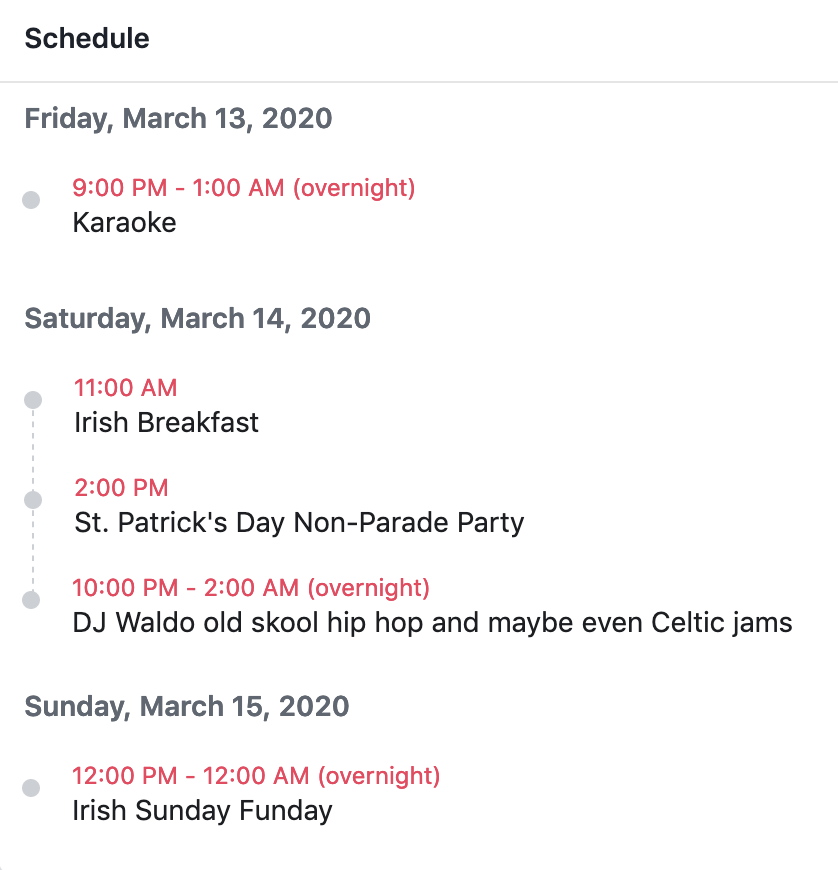
Task: Open the Irish Sunday Funday event
Action: [x=203, y=811]
